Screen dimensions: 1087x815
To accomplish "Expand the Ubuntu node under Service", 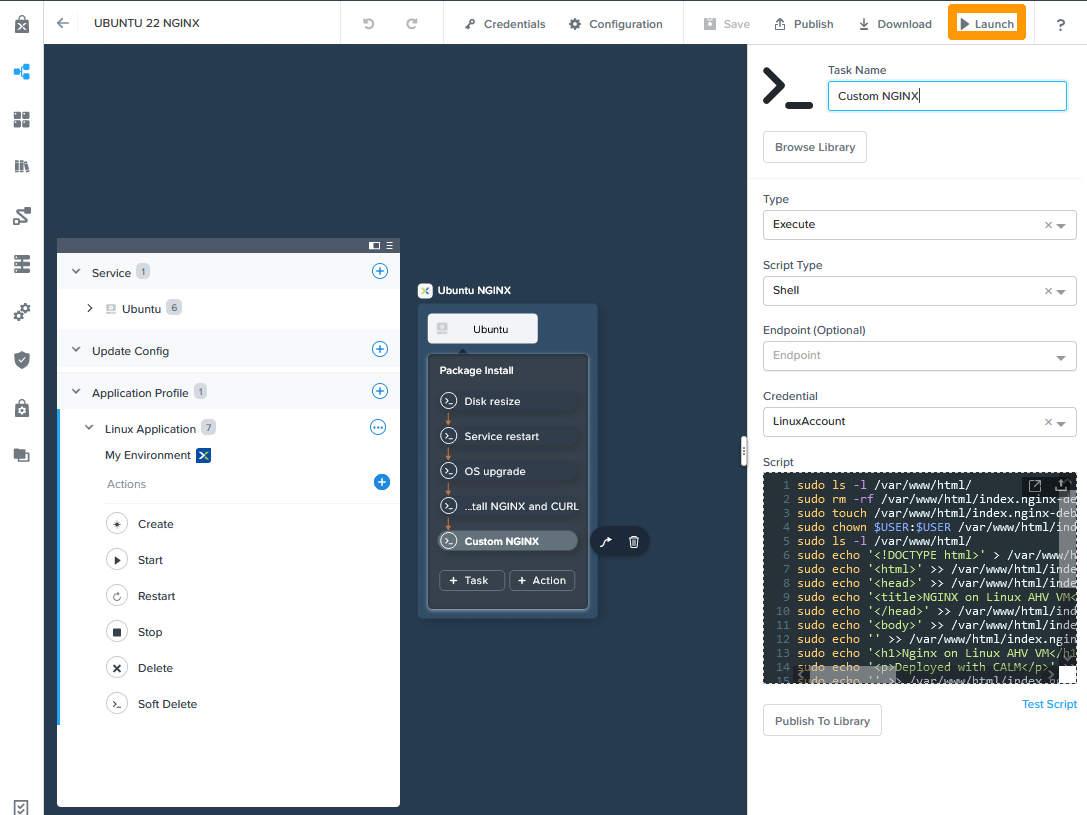I will (x=89, y=309).
